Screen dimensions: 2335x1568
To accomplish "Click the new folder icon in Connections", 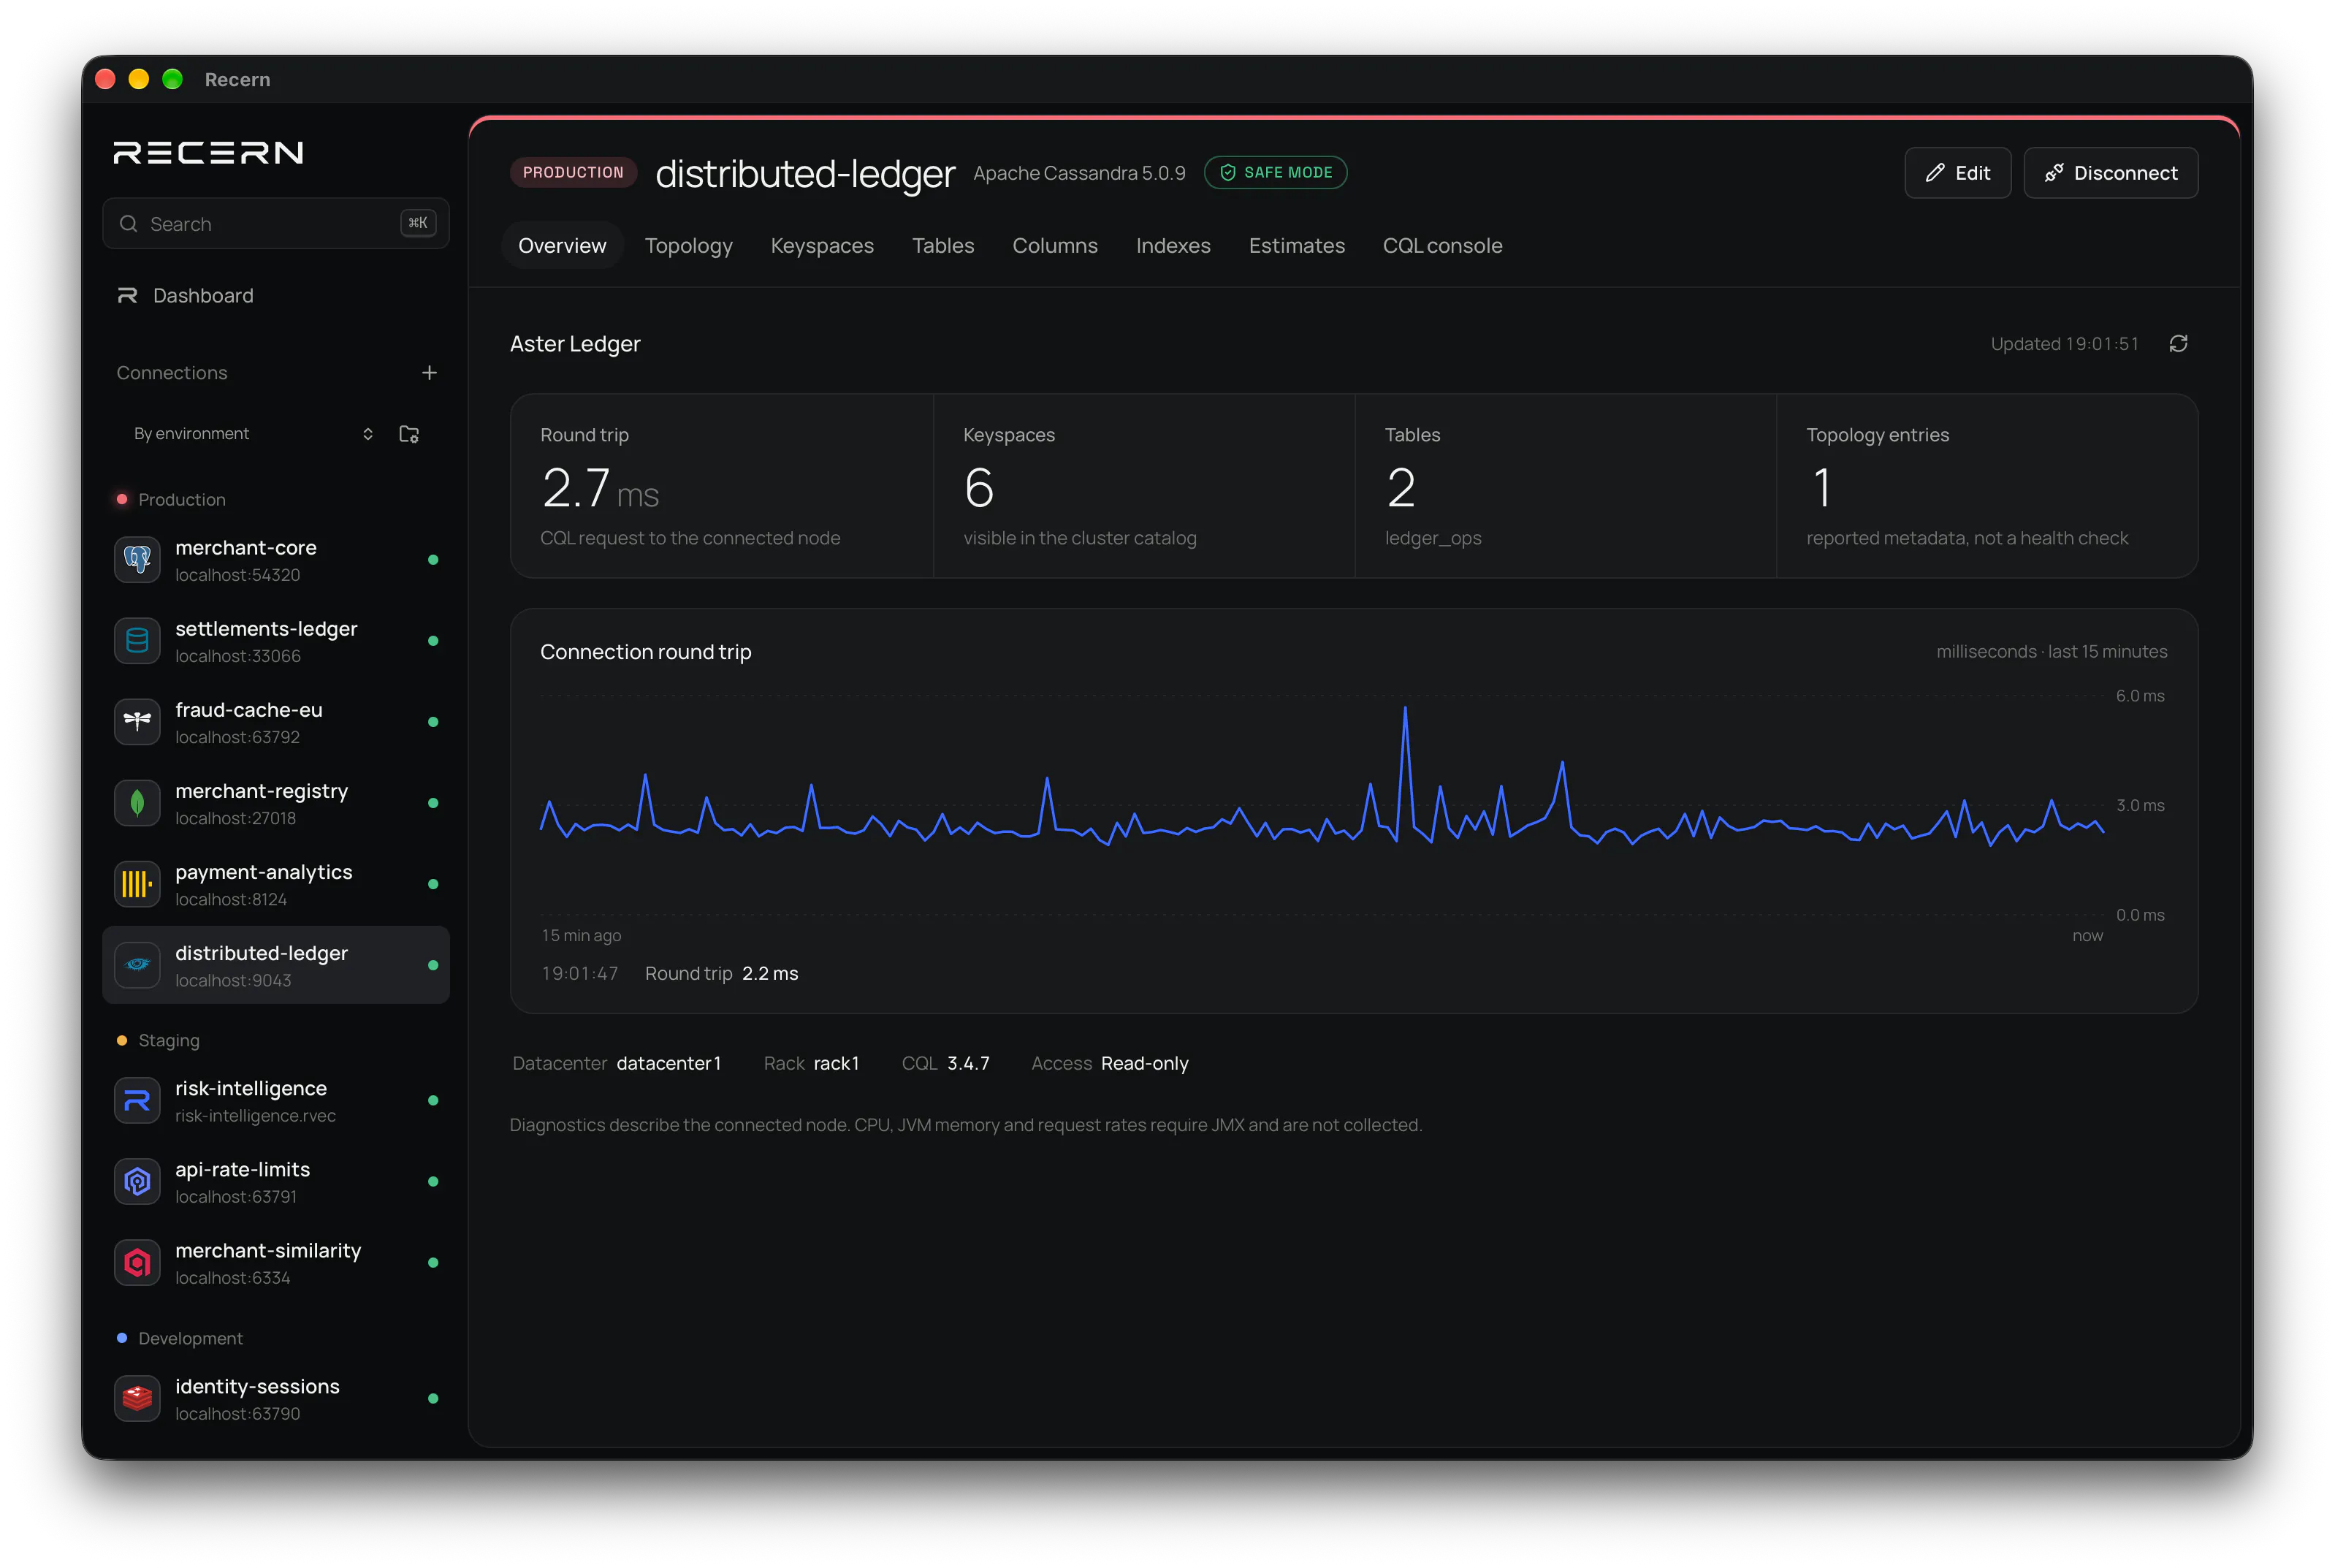I will tap(409, 434).
